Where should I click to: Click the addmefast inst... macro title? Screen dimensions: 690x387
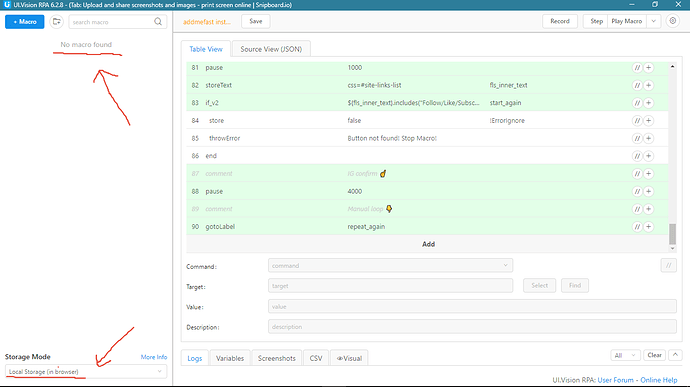207,22
